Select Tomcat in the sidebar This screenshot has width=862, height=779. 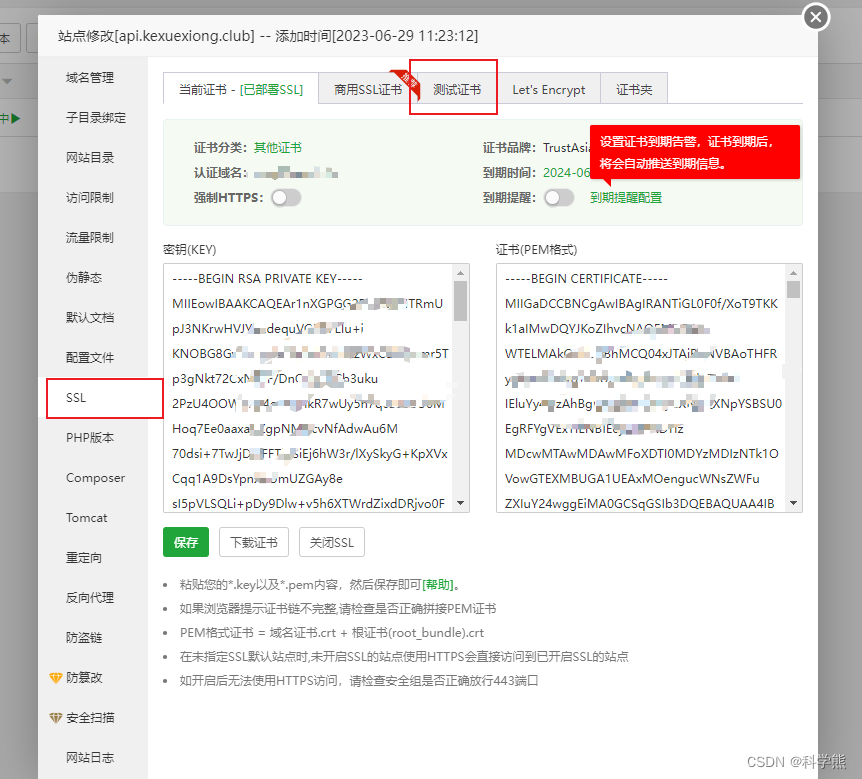pos(86,518)
